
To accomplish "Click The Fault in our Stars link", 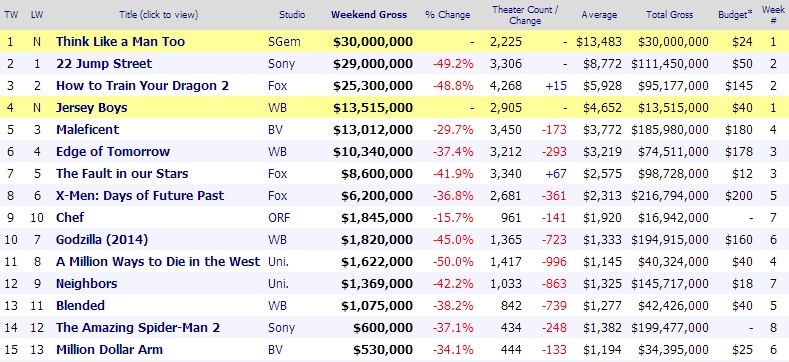I will coord(122,174).
